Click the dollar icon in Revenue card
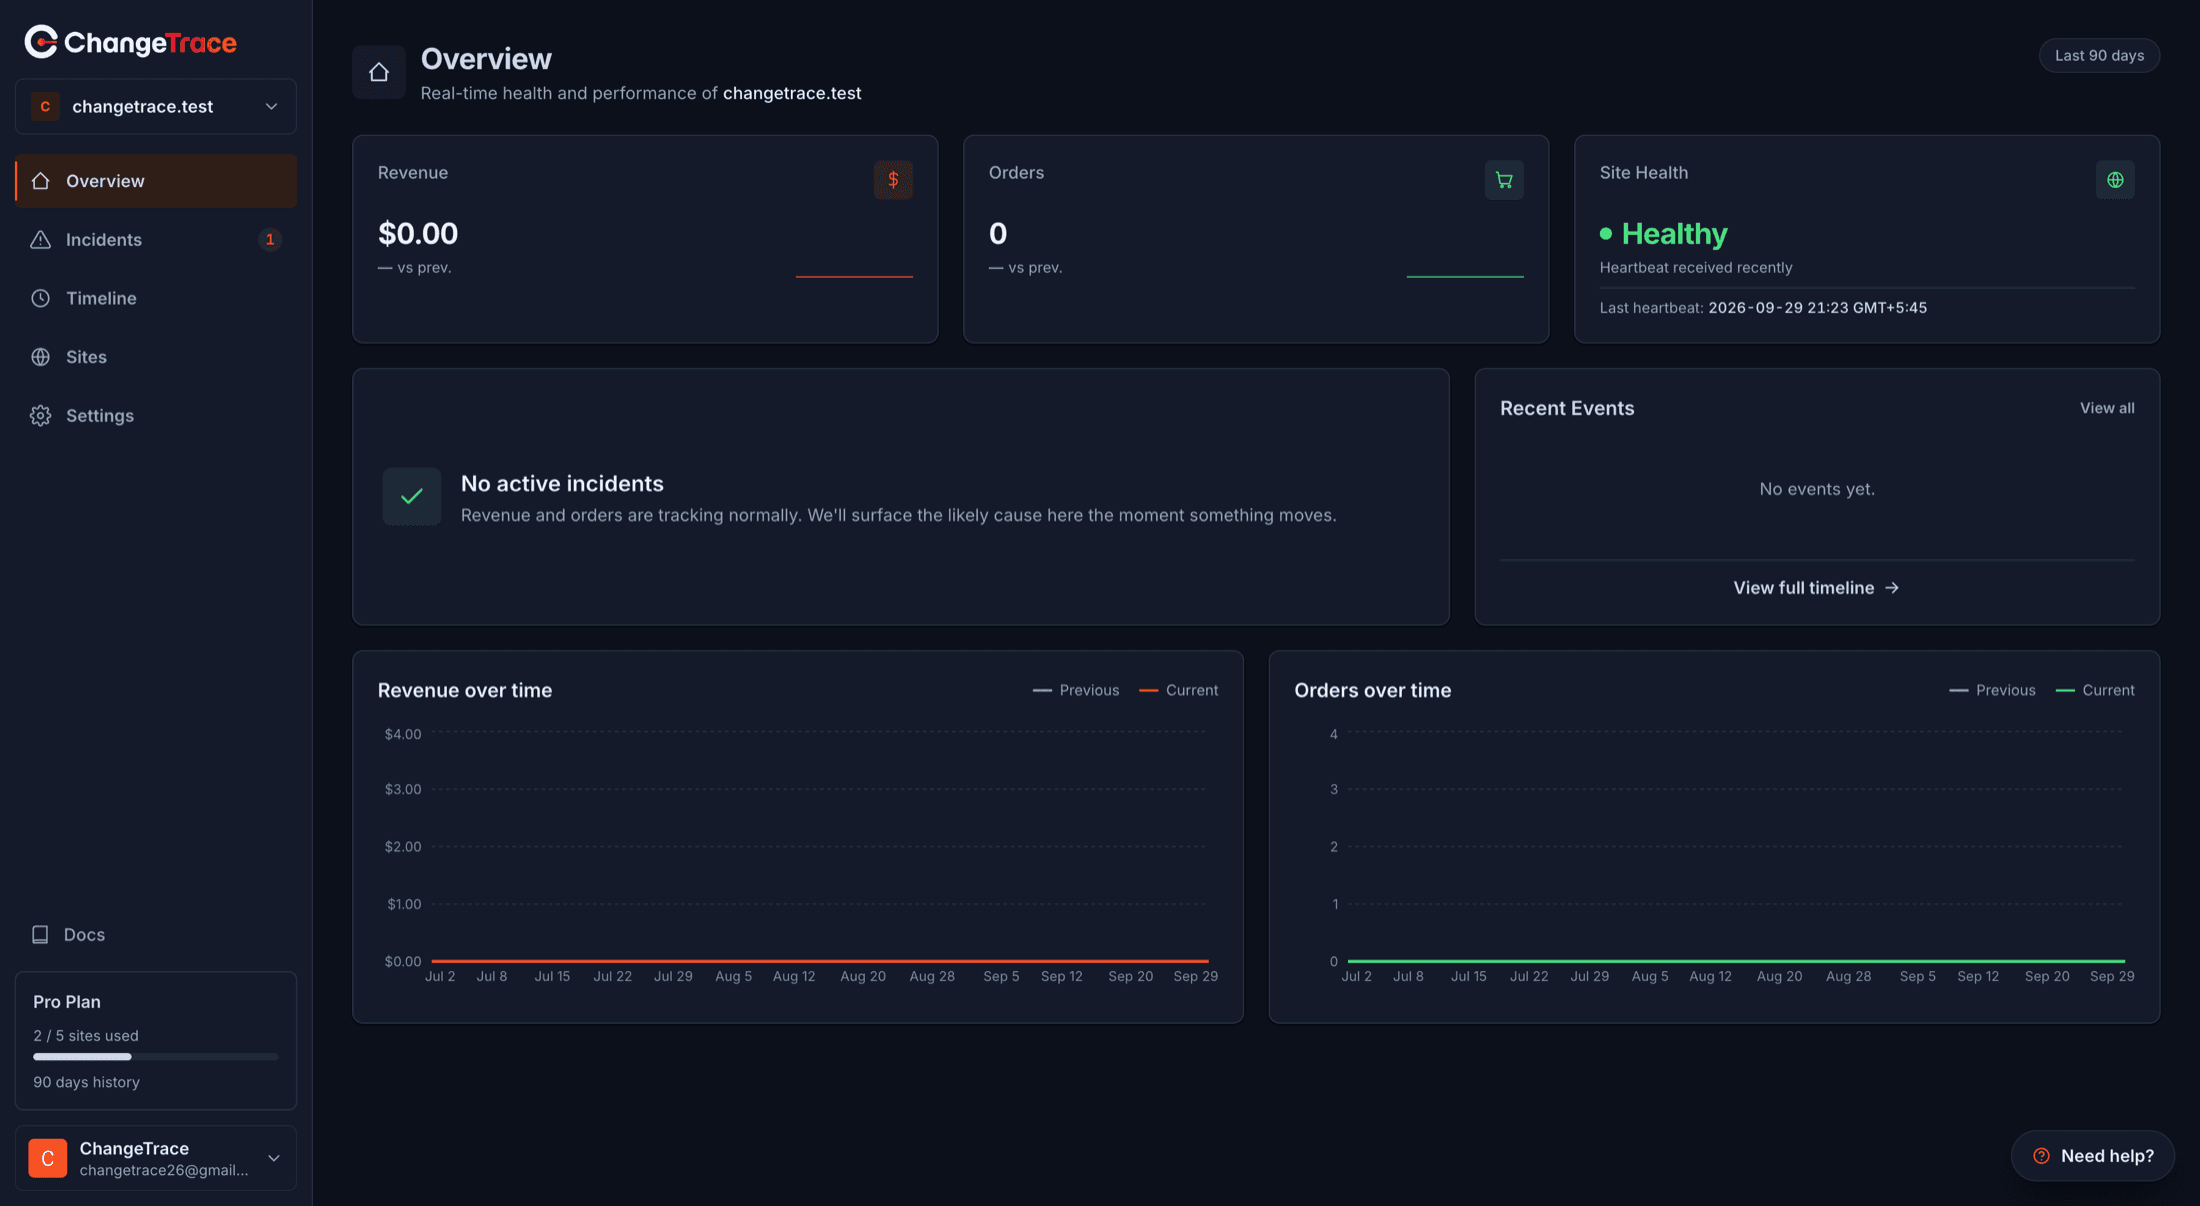2200x1206 pixels. (x=893, y=180)
